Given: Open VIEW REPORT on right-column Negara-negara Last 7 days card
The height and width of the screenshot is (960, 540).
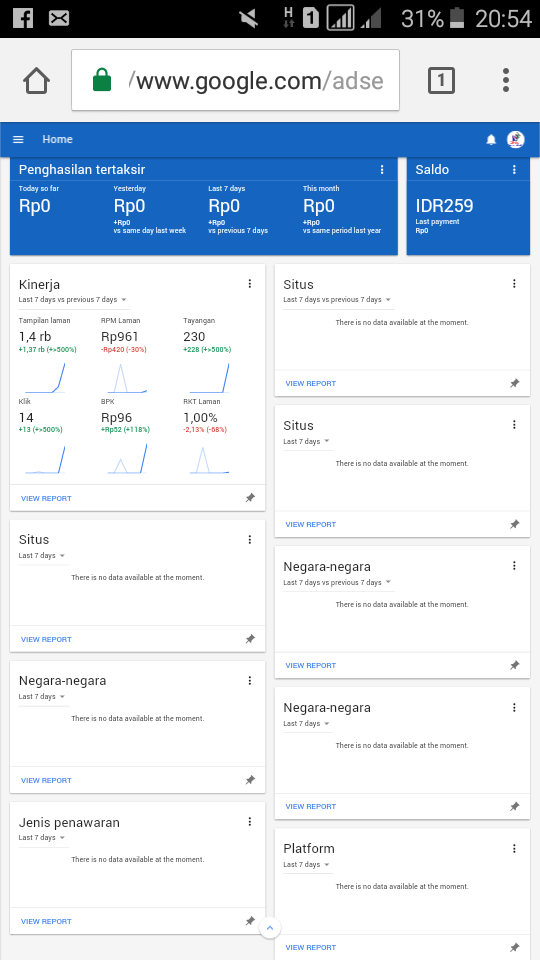Looking at the screenshot, I should click(x=310, y=806).
